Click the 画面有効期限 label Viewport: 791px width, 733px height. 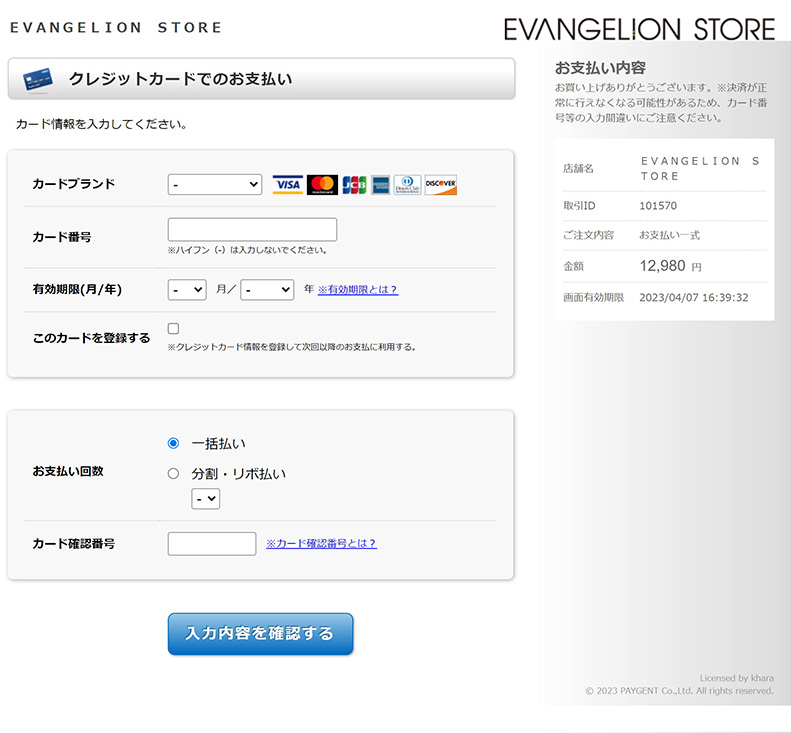coord(593,298)
